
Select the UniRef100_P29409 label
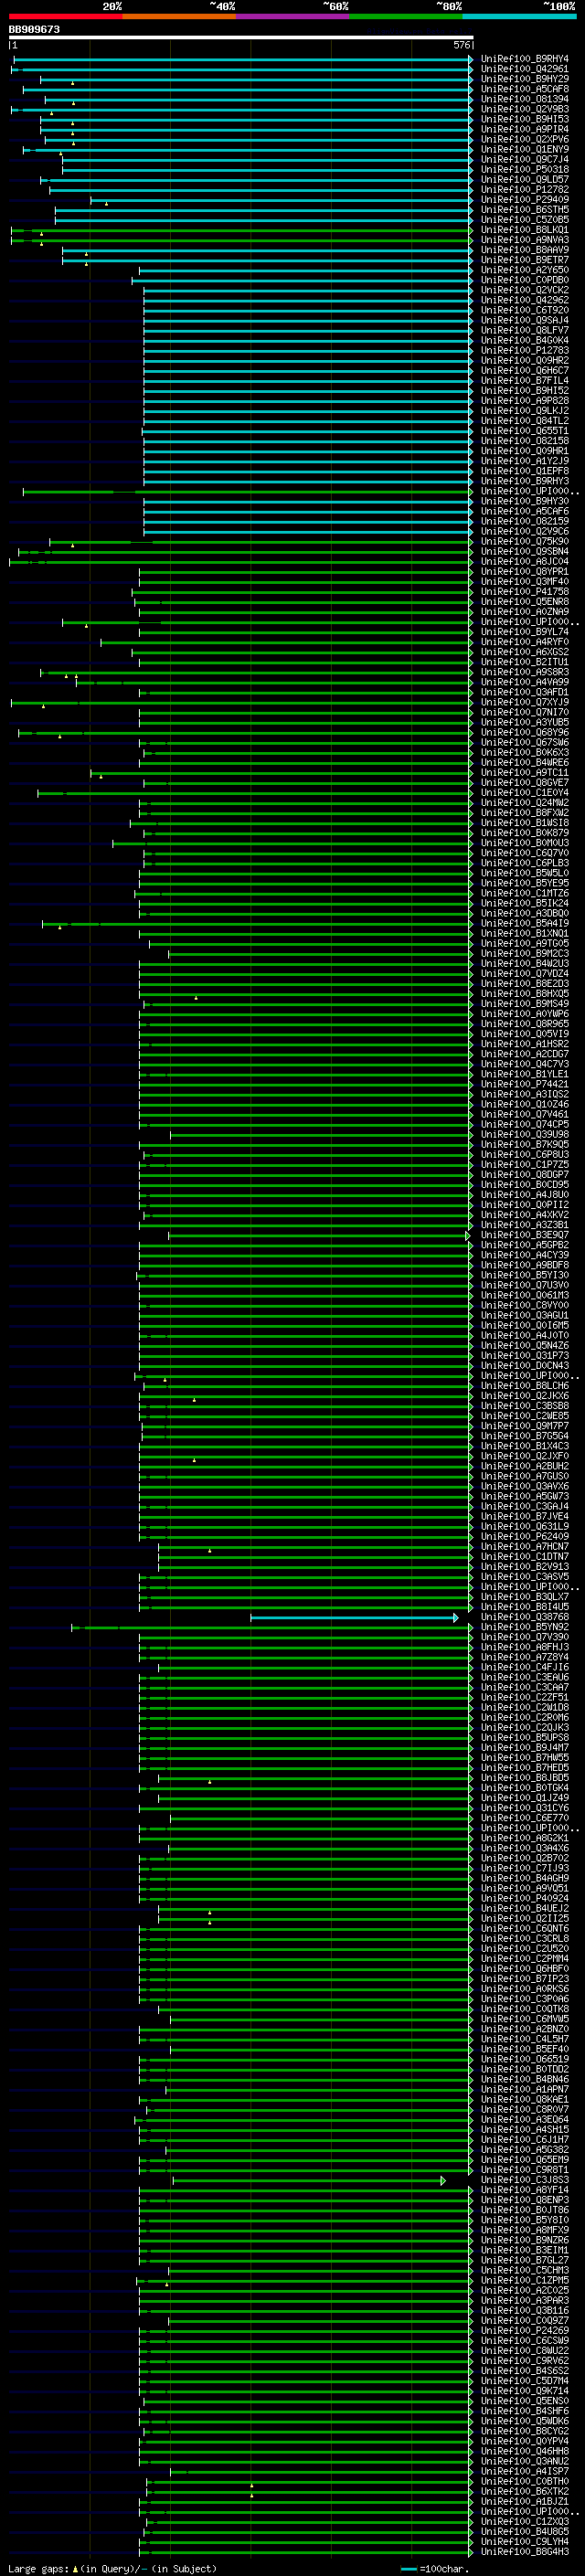(x=524, y=200)
